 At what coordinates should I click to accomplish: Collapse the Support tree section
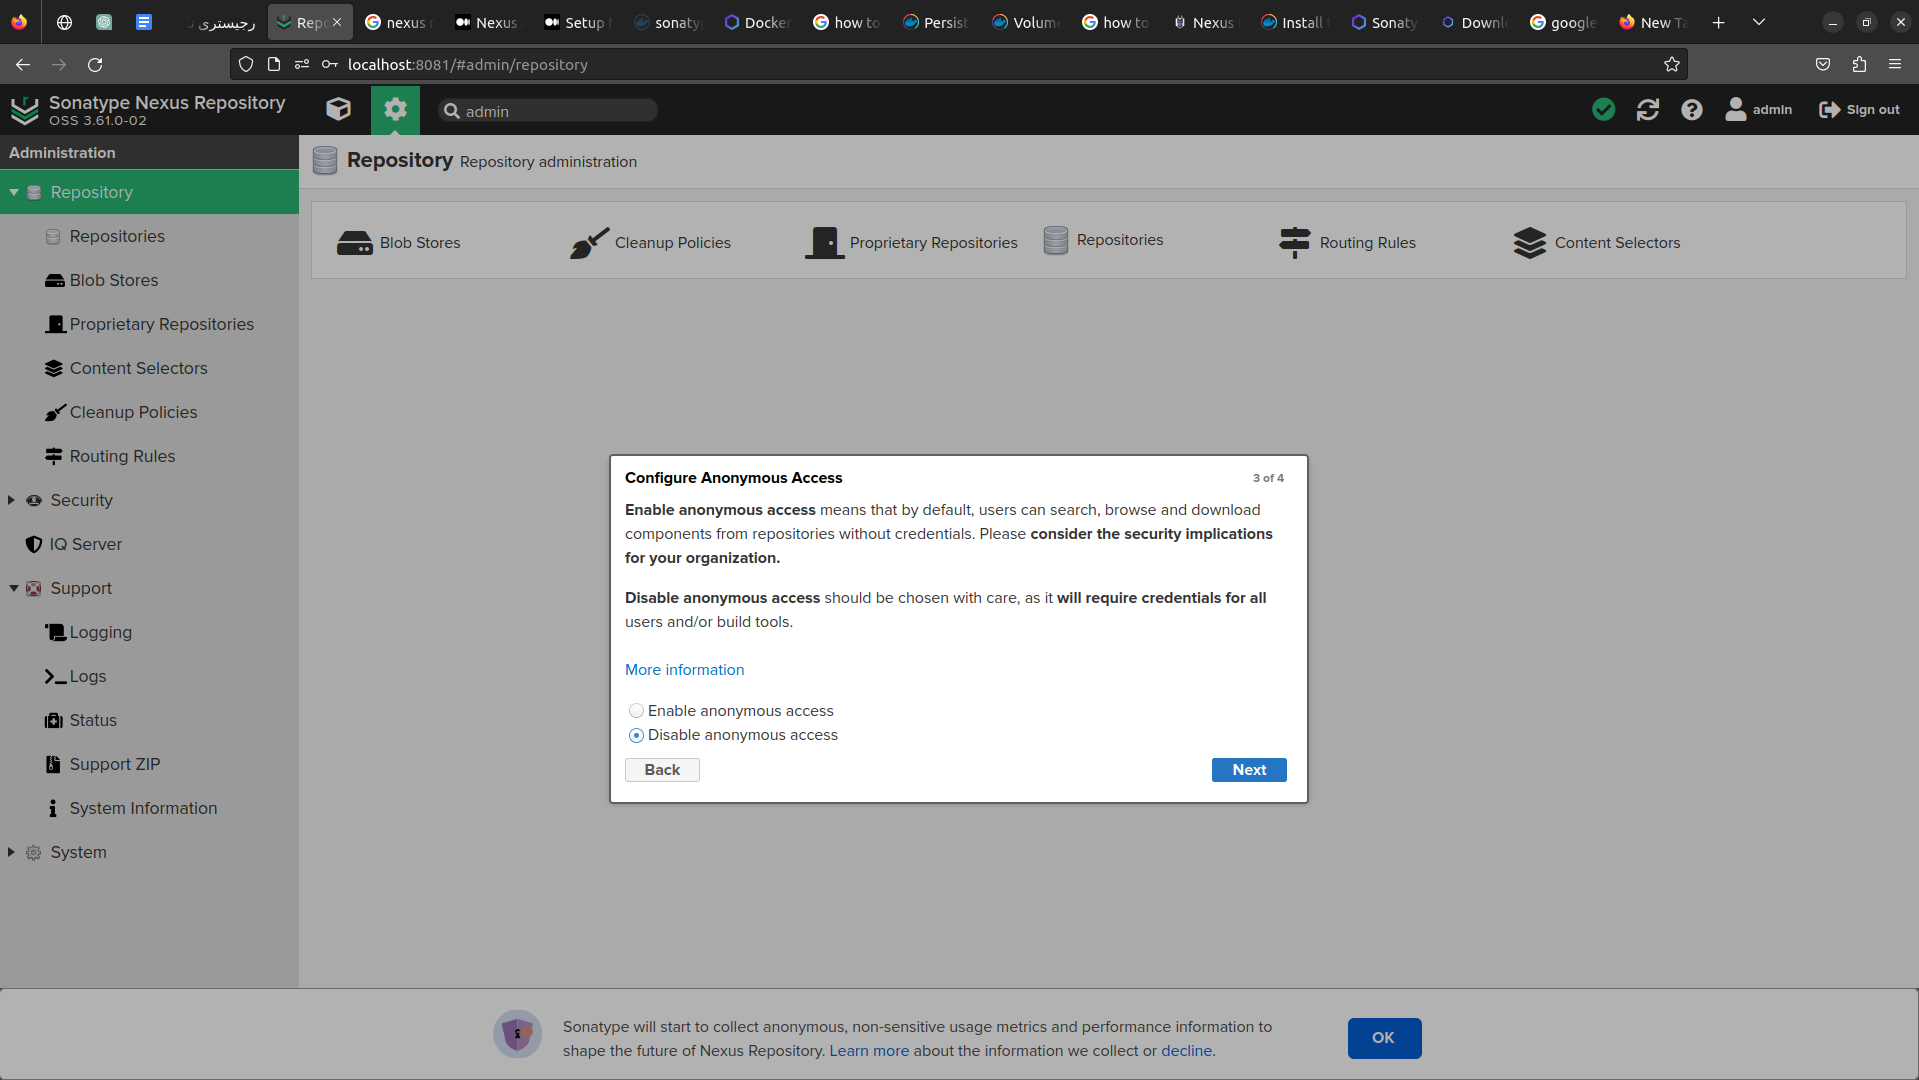click(x=14, y=588)
